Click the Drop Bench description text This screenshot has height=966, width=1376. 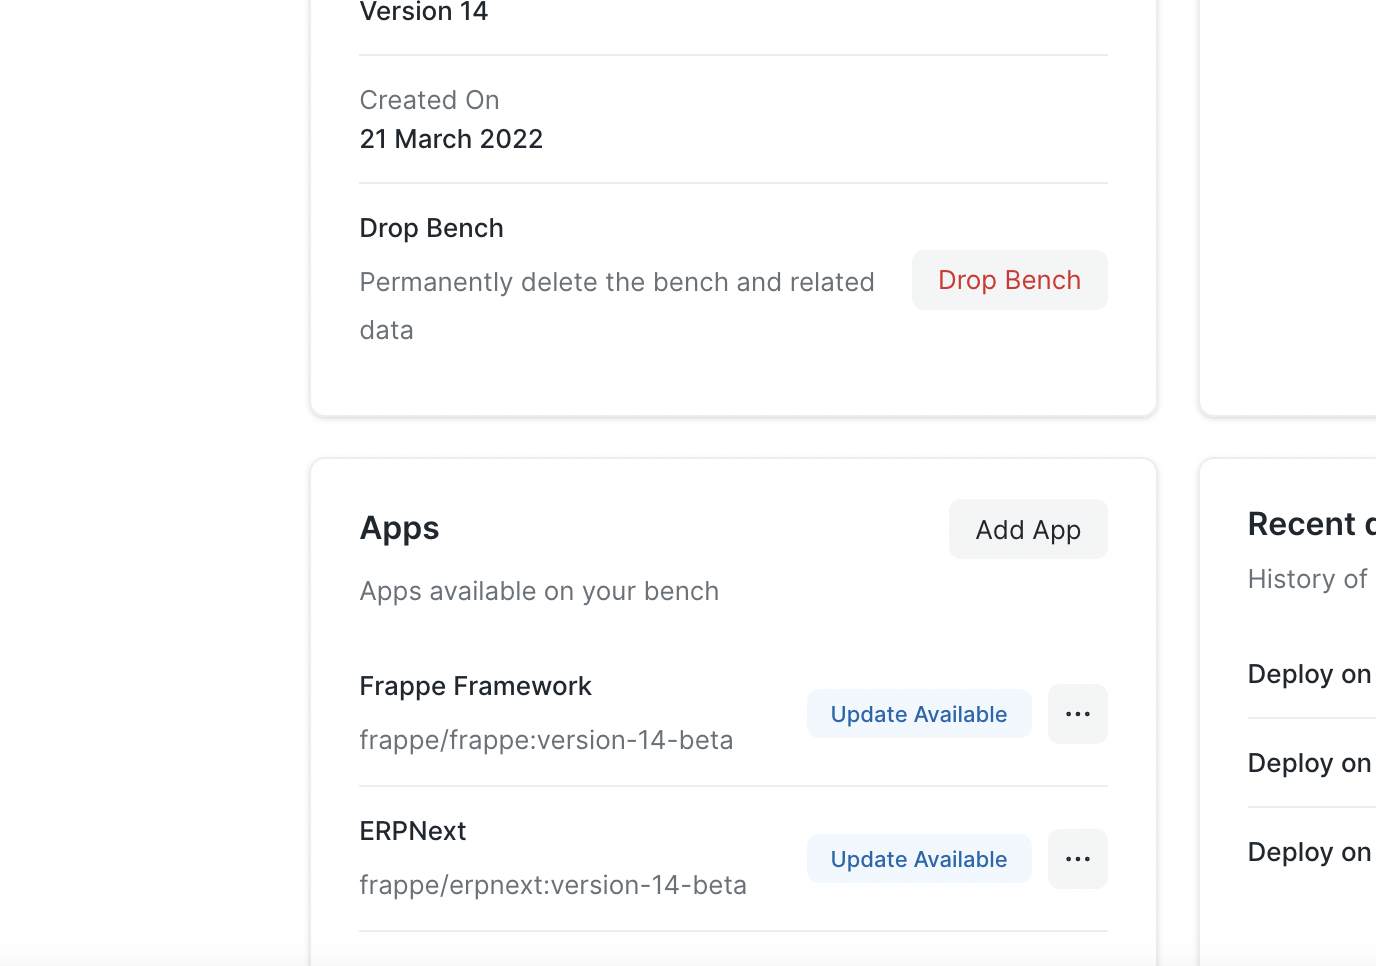point(617,305)
